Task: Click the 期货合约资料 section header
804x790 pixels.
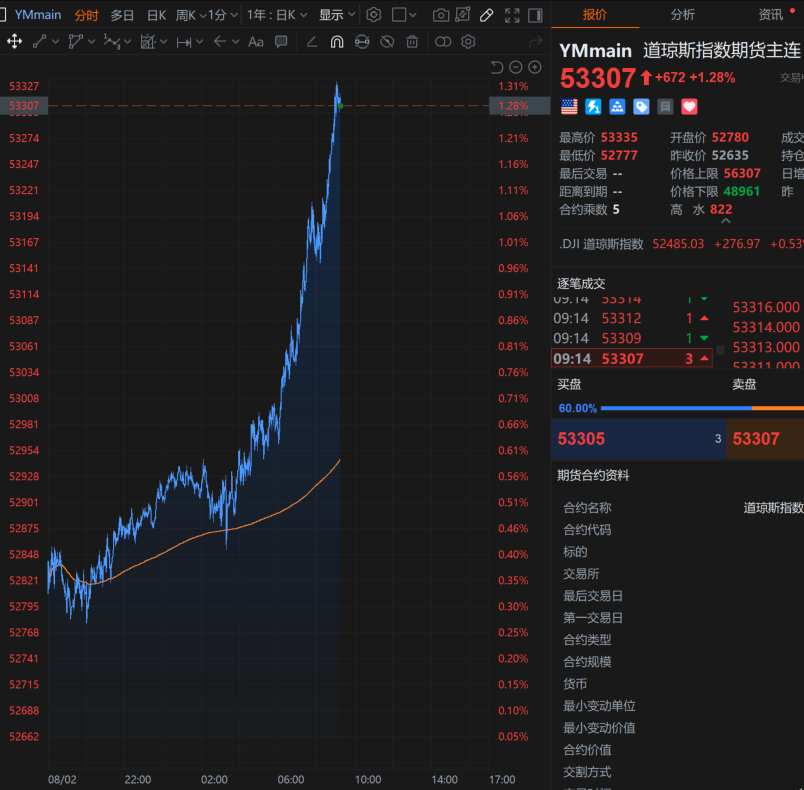Action: 593,475
